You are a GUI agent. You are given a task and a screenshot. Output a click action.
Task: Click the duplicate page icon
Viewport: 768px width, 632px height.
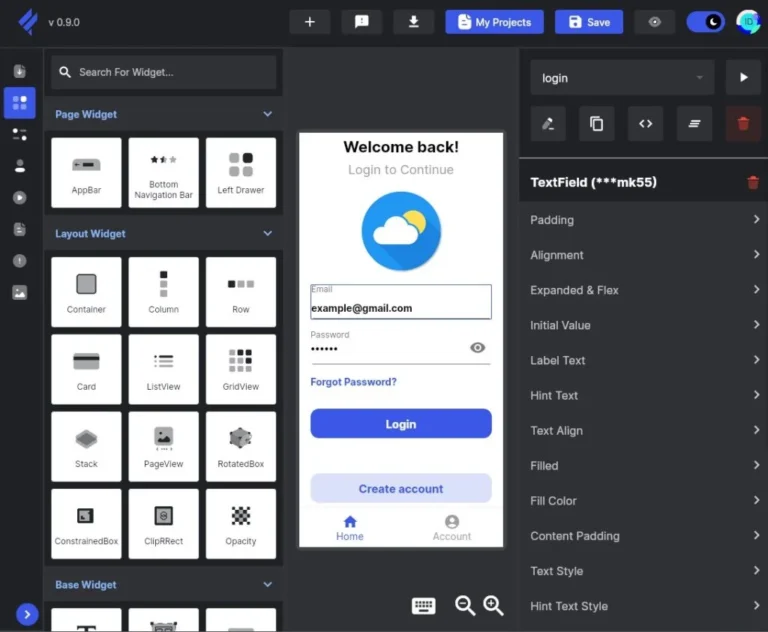[597, 123]
